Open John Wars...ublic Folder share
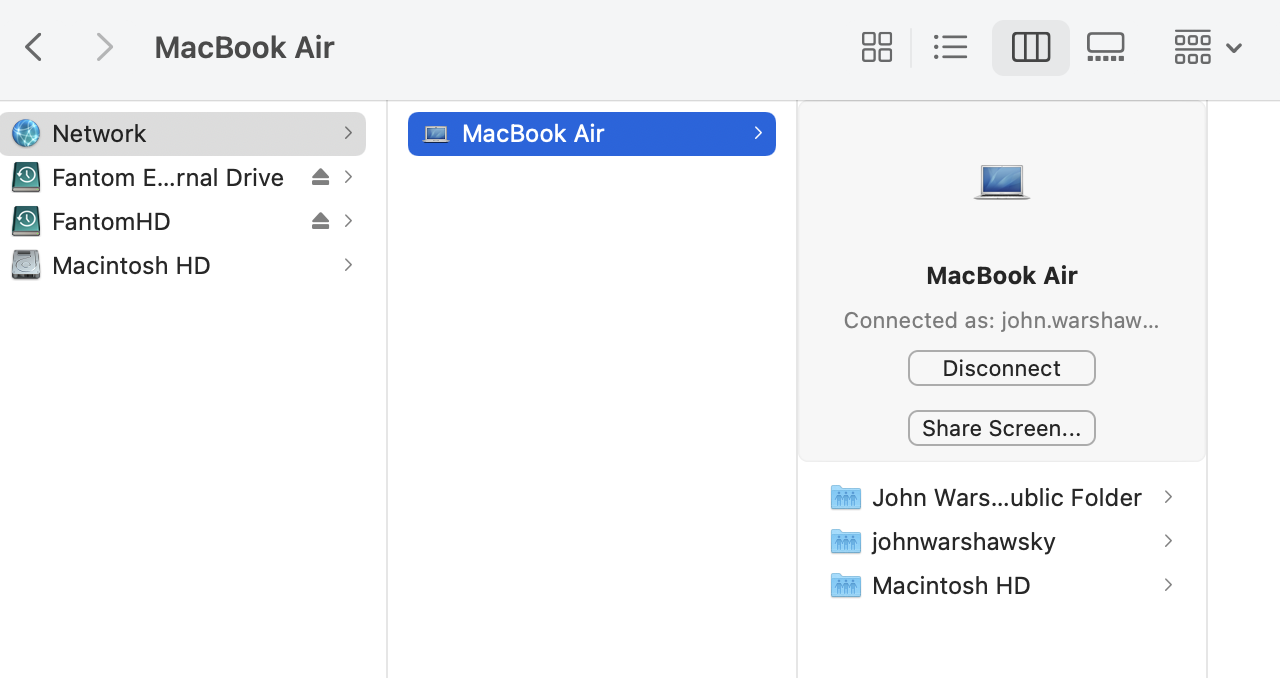The height and width of the screenshot is (678, 1280). [x=1002, y=497]
